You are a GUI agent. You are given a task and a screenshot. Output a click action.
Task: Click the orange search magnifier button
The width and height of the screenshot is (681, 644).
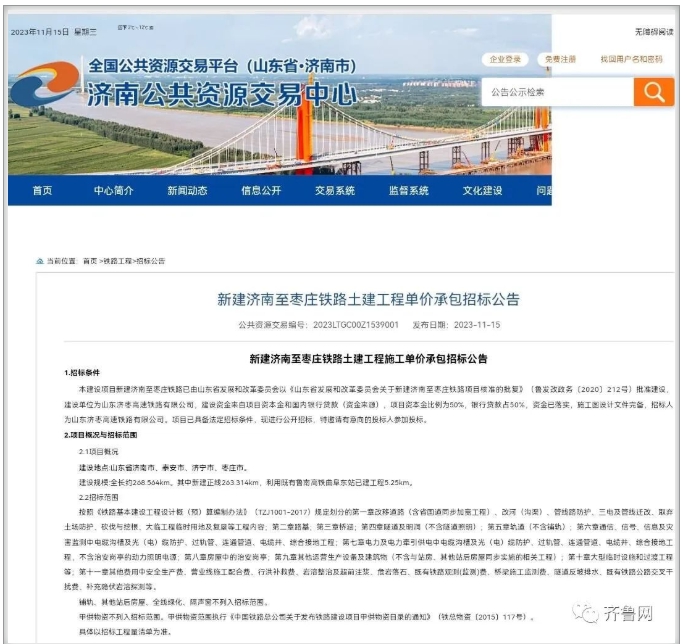coord(654,92)
